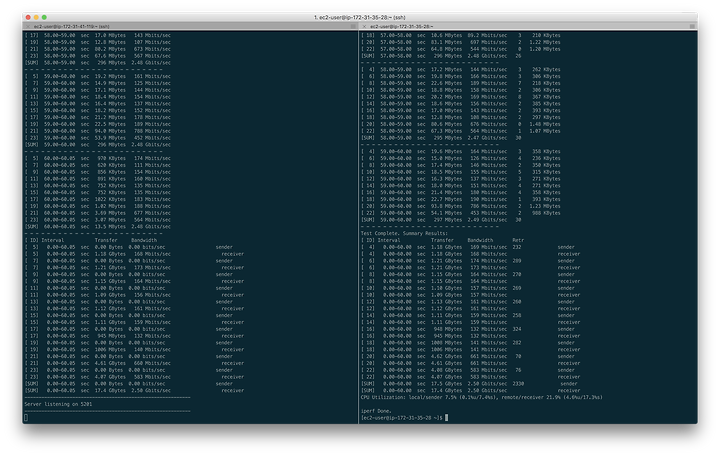
Task: Click the left pane title ec2-user@ip-172-31-41-119
Action: click(x=72, y=27)
